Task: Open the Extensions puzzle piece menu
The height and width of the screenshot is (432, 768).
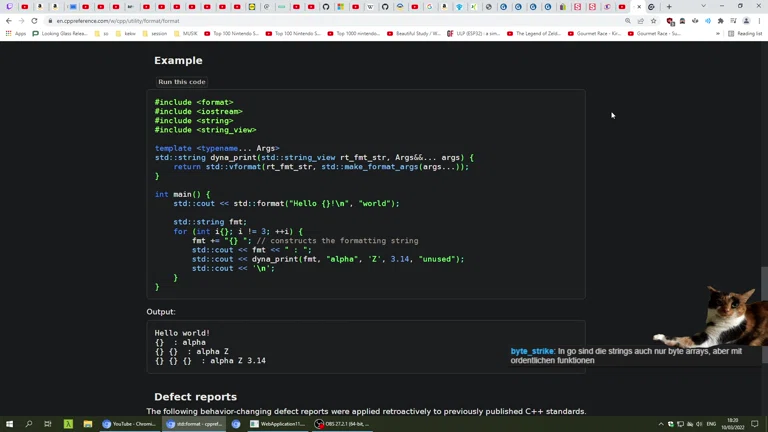Action: click(721, 20)
